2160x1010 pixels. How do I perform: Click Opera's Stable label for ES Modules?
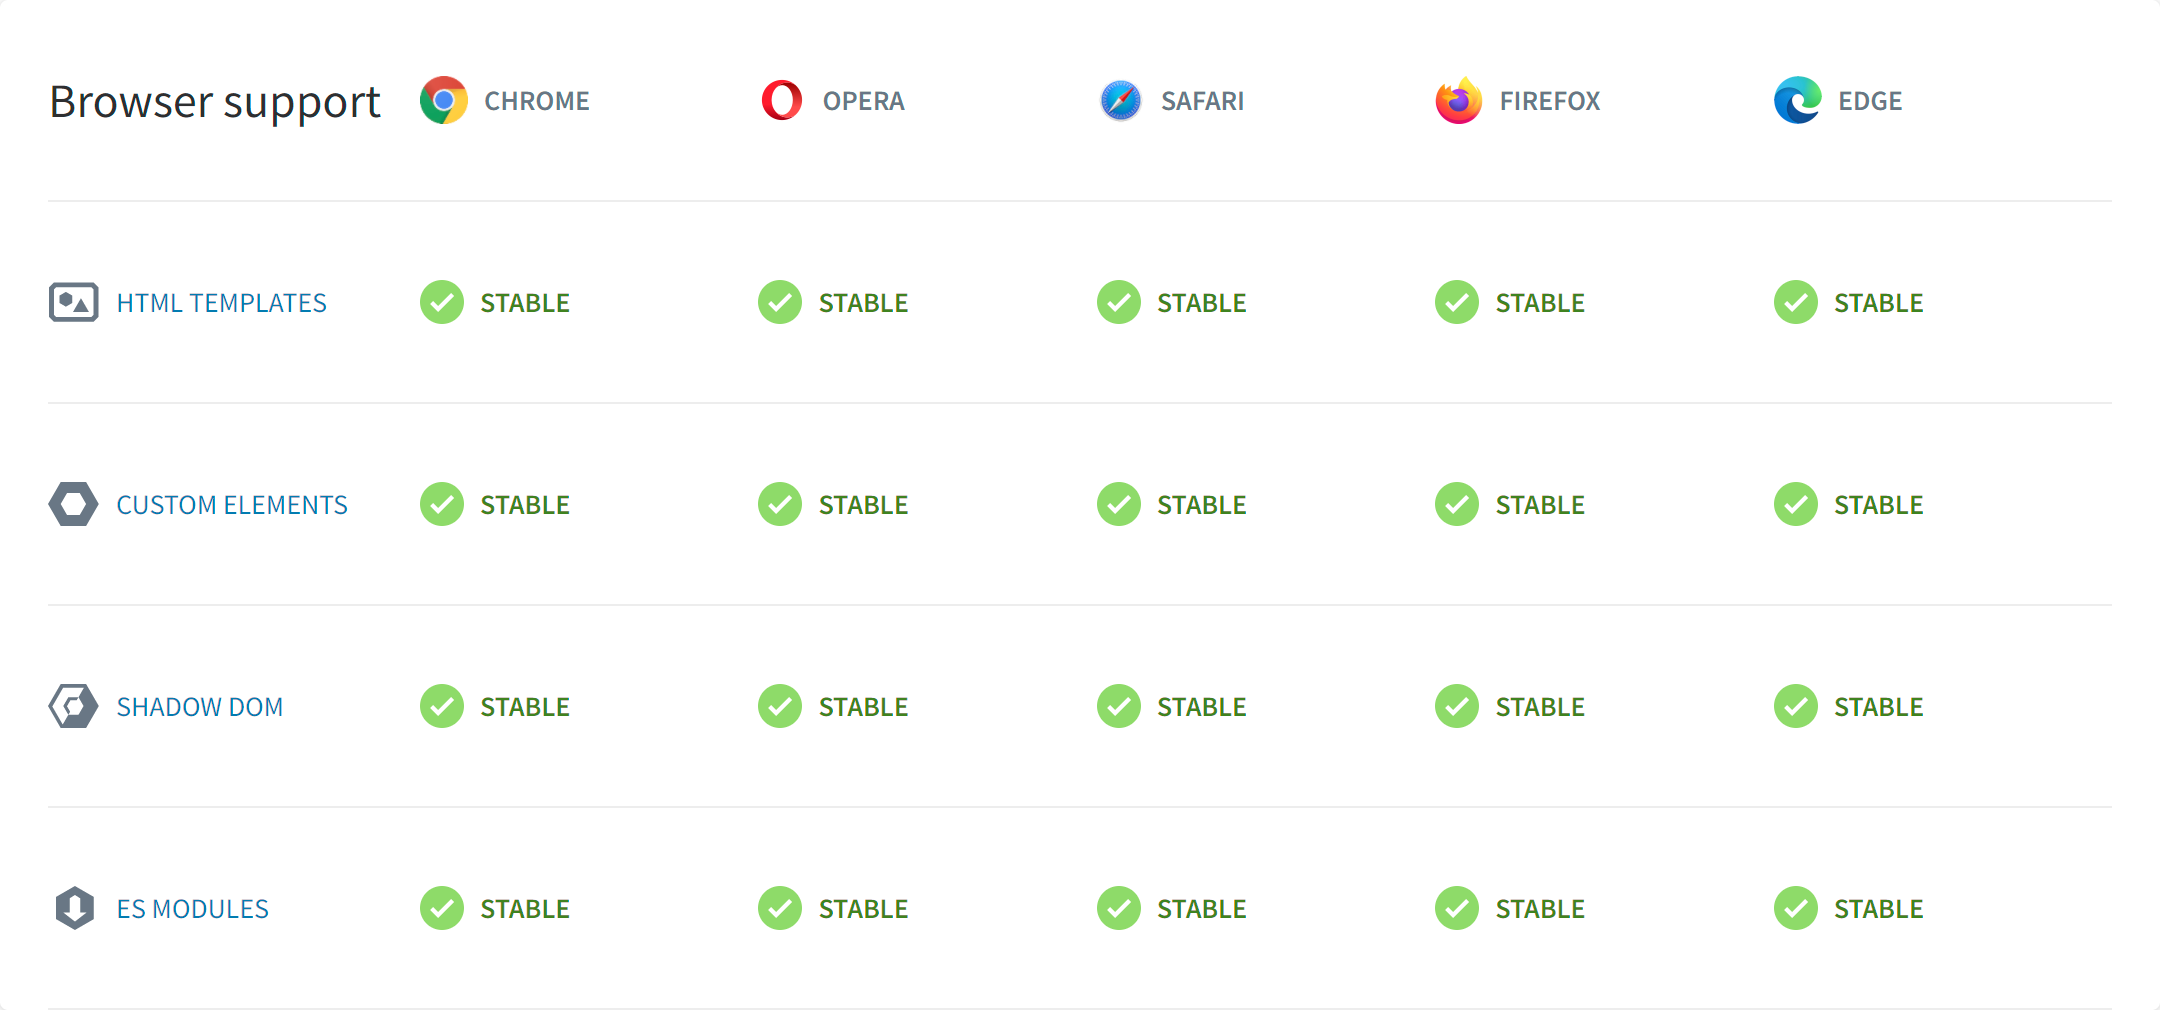point(863,909)
